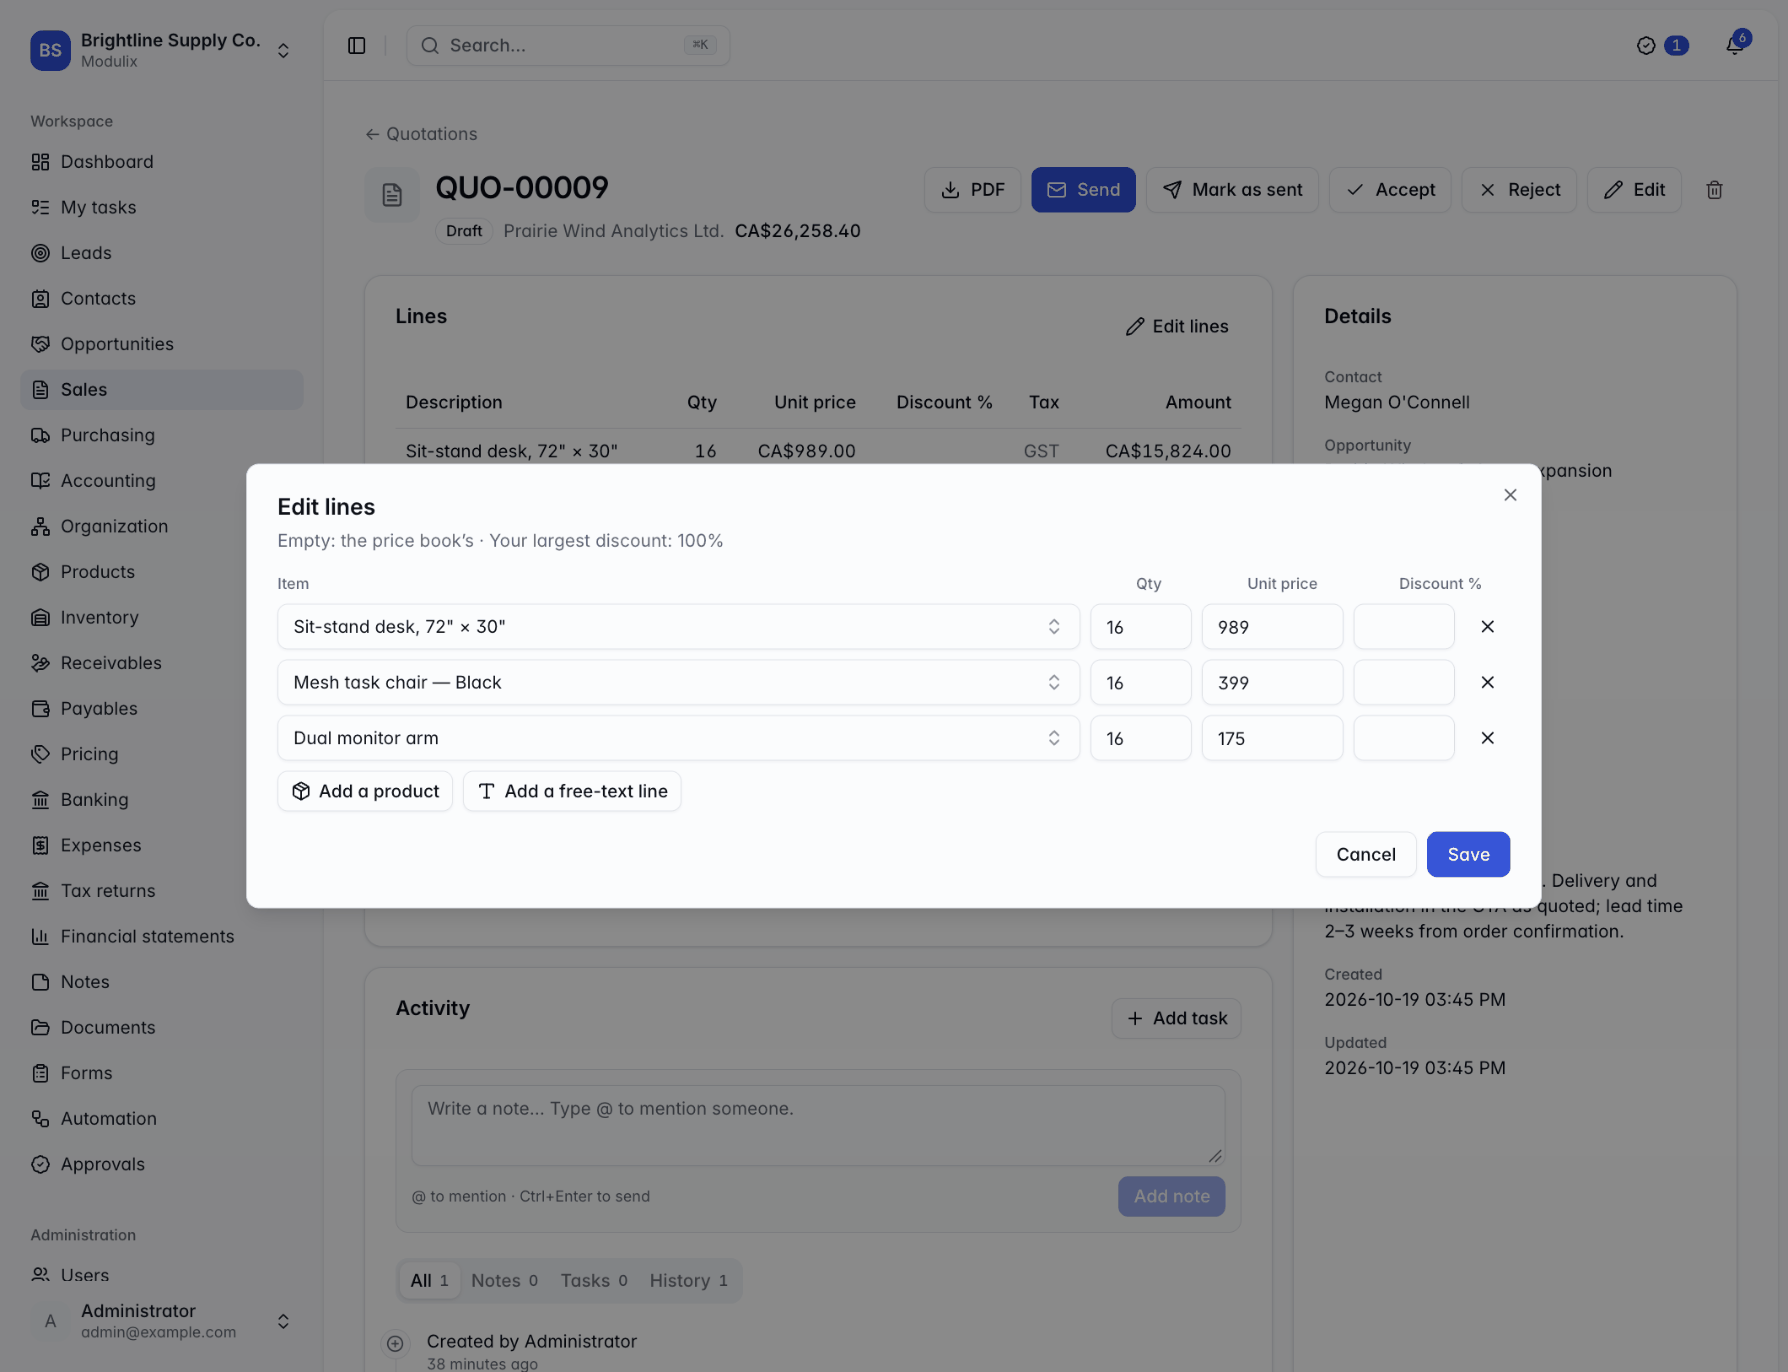Go to Leads in sidebar
Viewport: 1788px width, 1372px height.
162,253
